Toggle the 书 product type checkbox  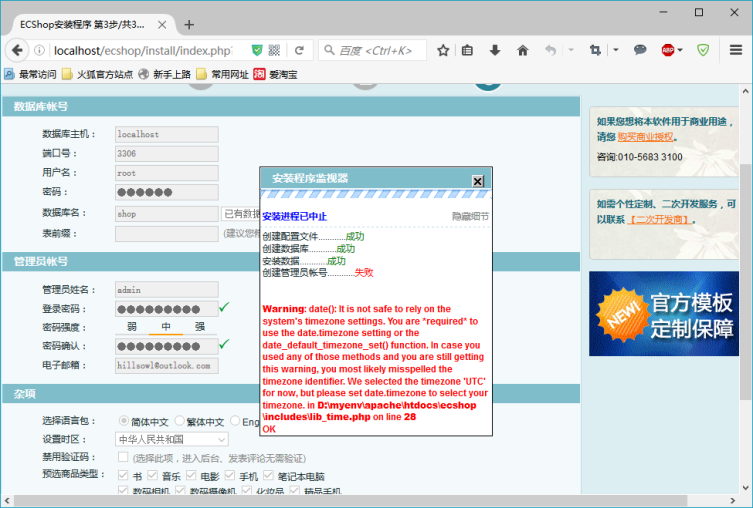point(123,475)
